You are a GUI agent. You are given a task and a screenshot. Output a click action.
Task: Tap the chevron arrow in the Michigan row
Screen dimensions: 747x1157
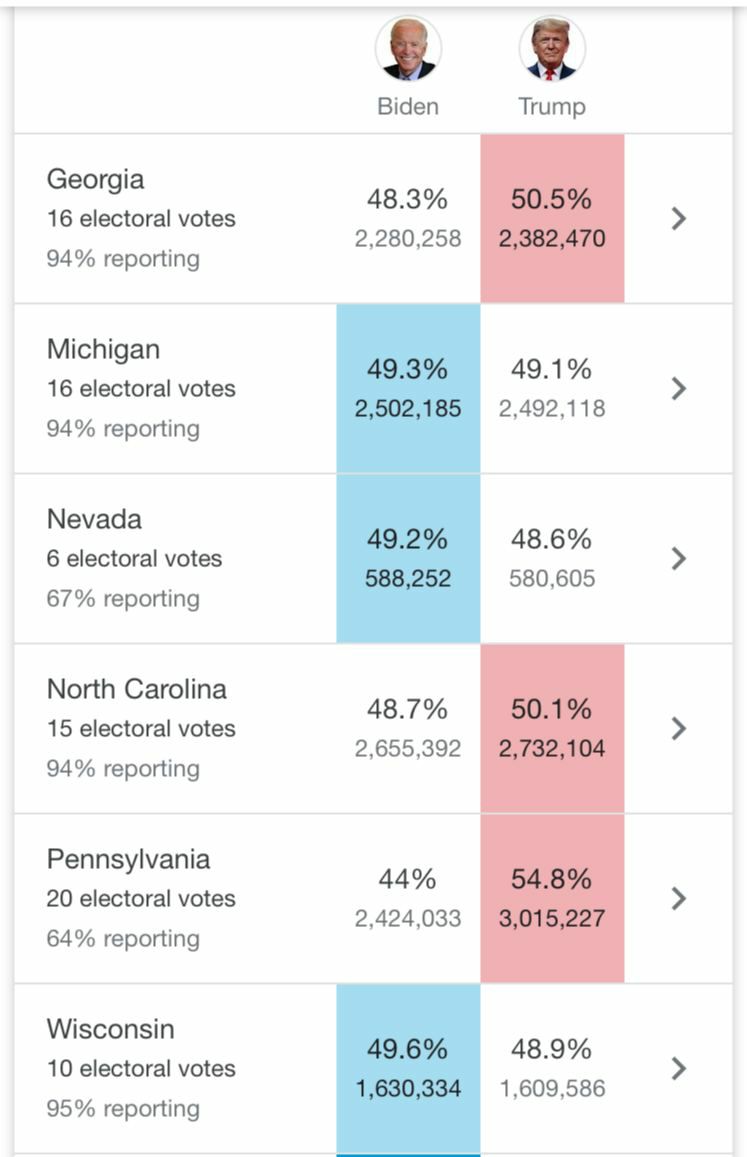pos(679,389)
